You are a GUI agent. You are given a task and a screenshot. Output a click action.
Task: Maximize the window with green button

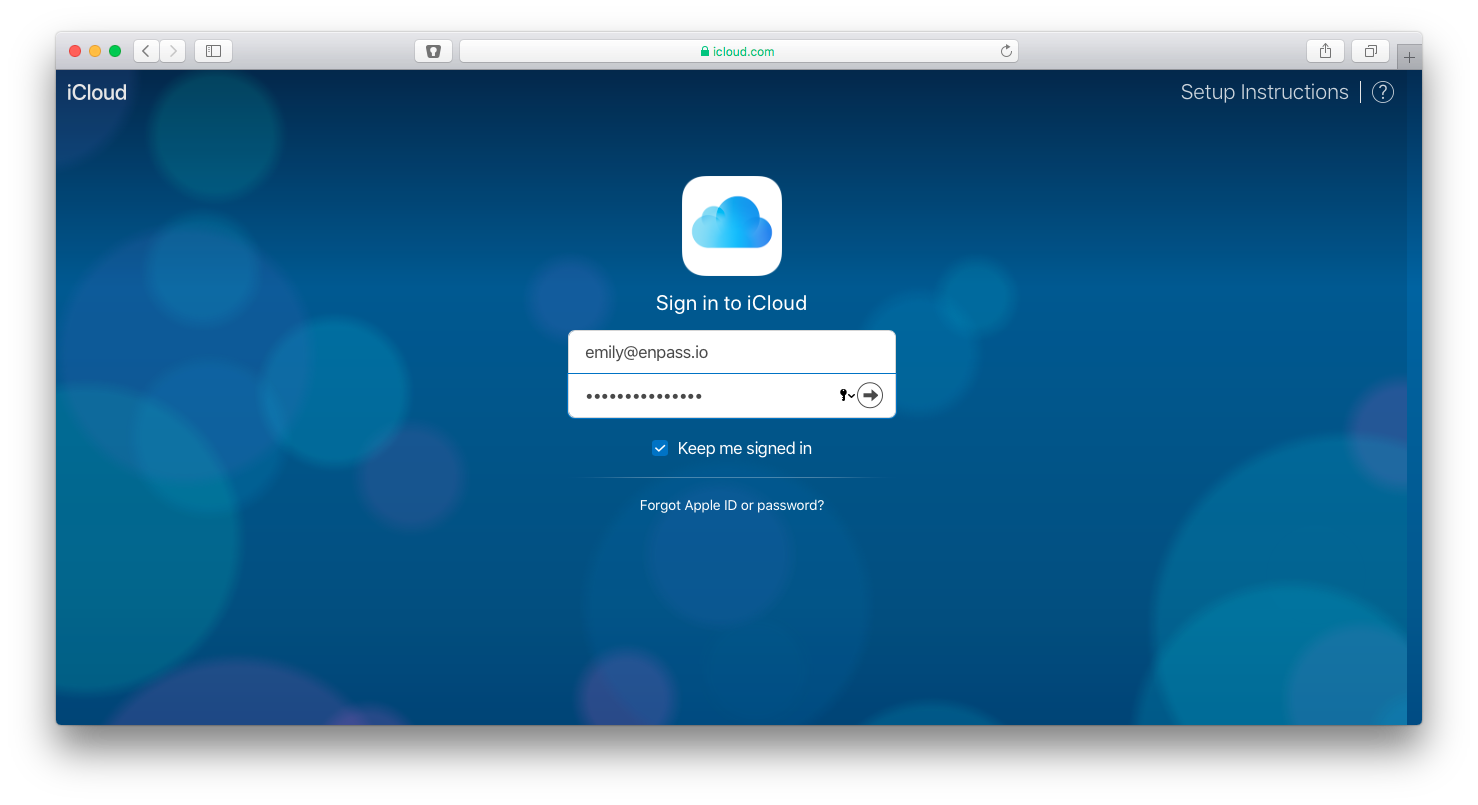(x=115, y=51)
